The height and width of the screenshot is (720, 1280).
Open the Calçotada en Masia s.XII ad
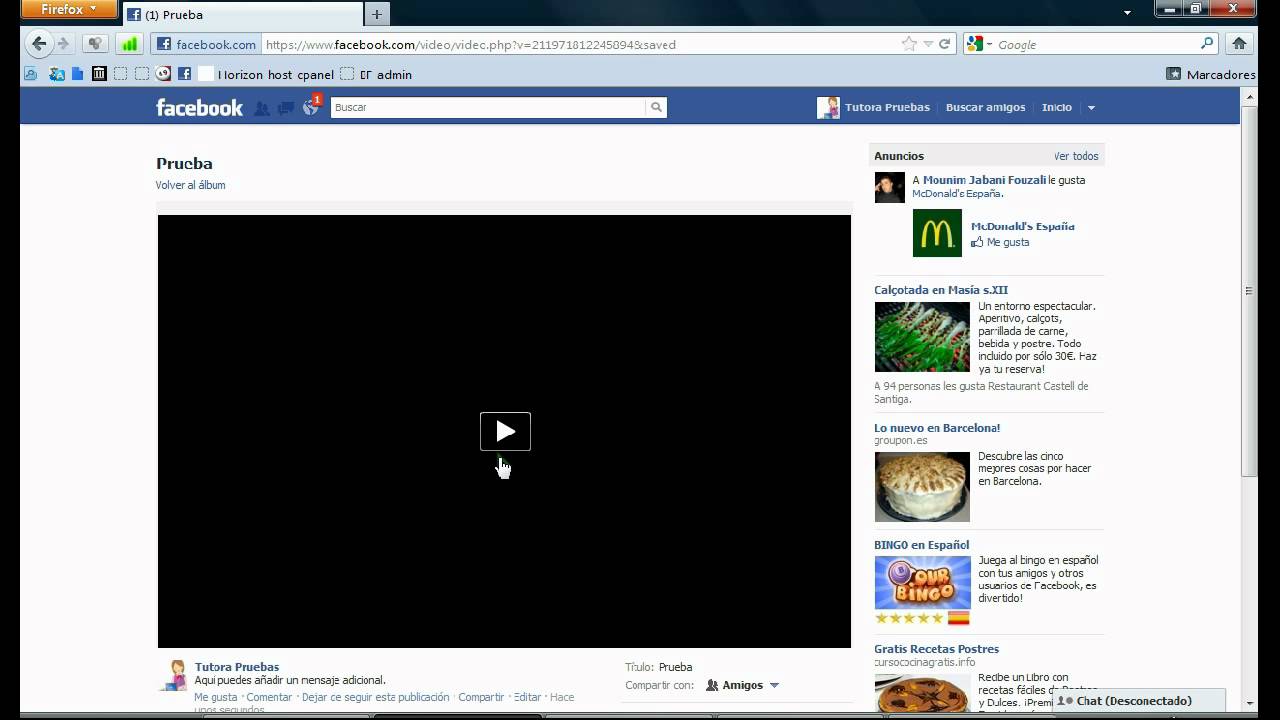941,290
